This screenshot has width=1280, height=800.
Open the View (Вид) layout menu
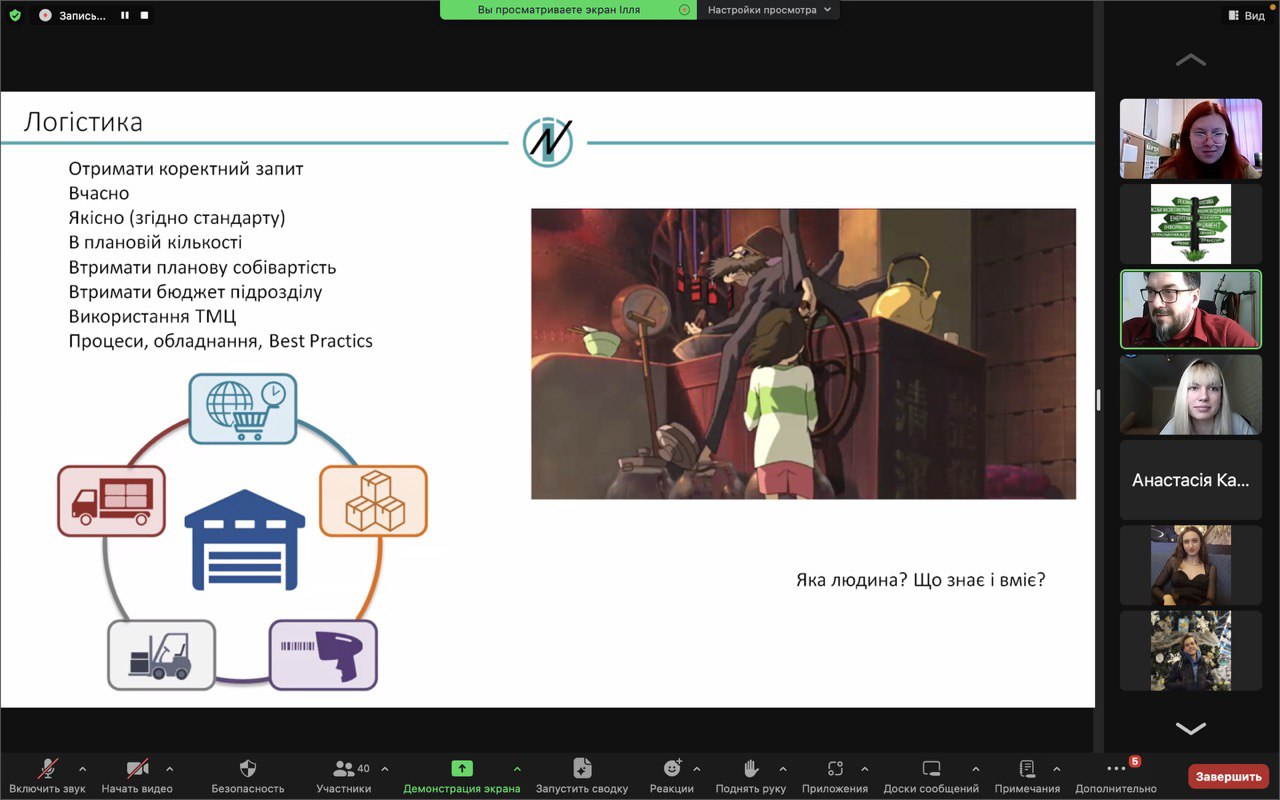pos(1246,15)
